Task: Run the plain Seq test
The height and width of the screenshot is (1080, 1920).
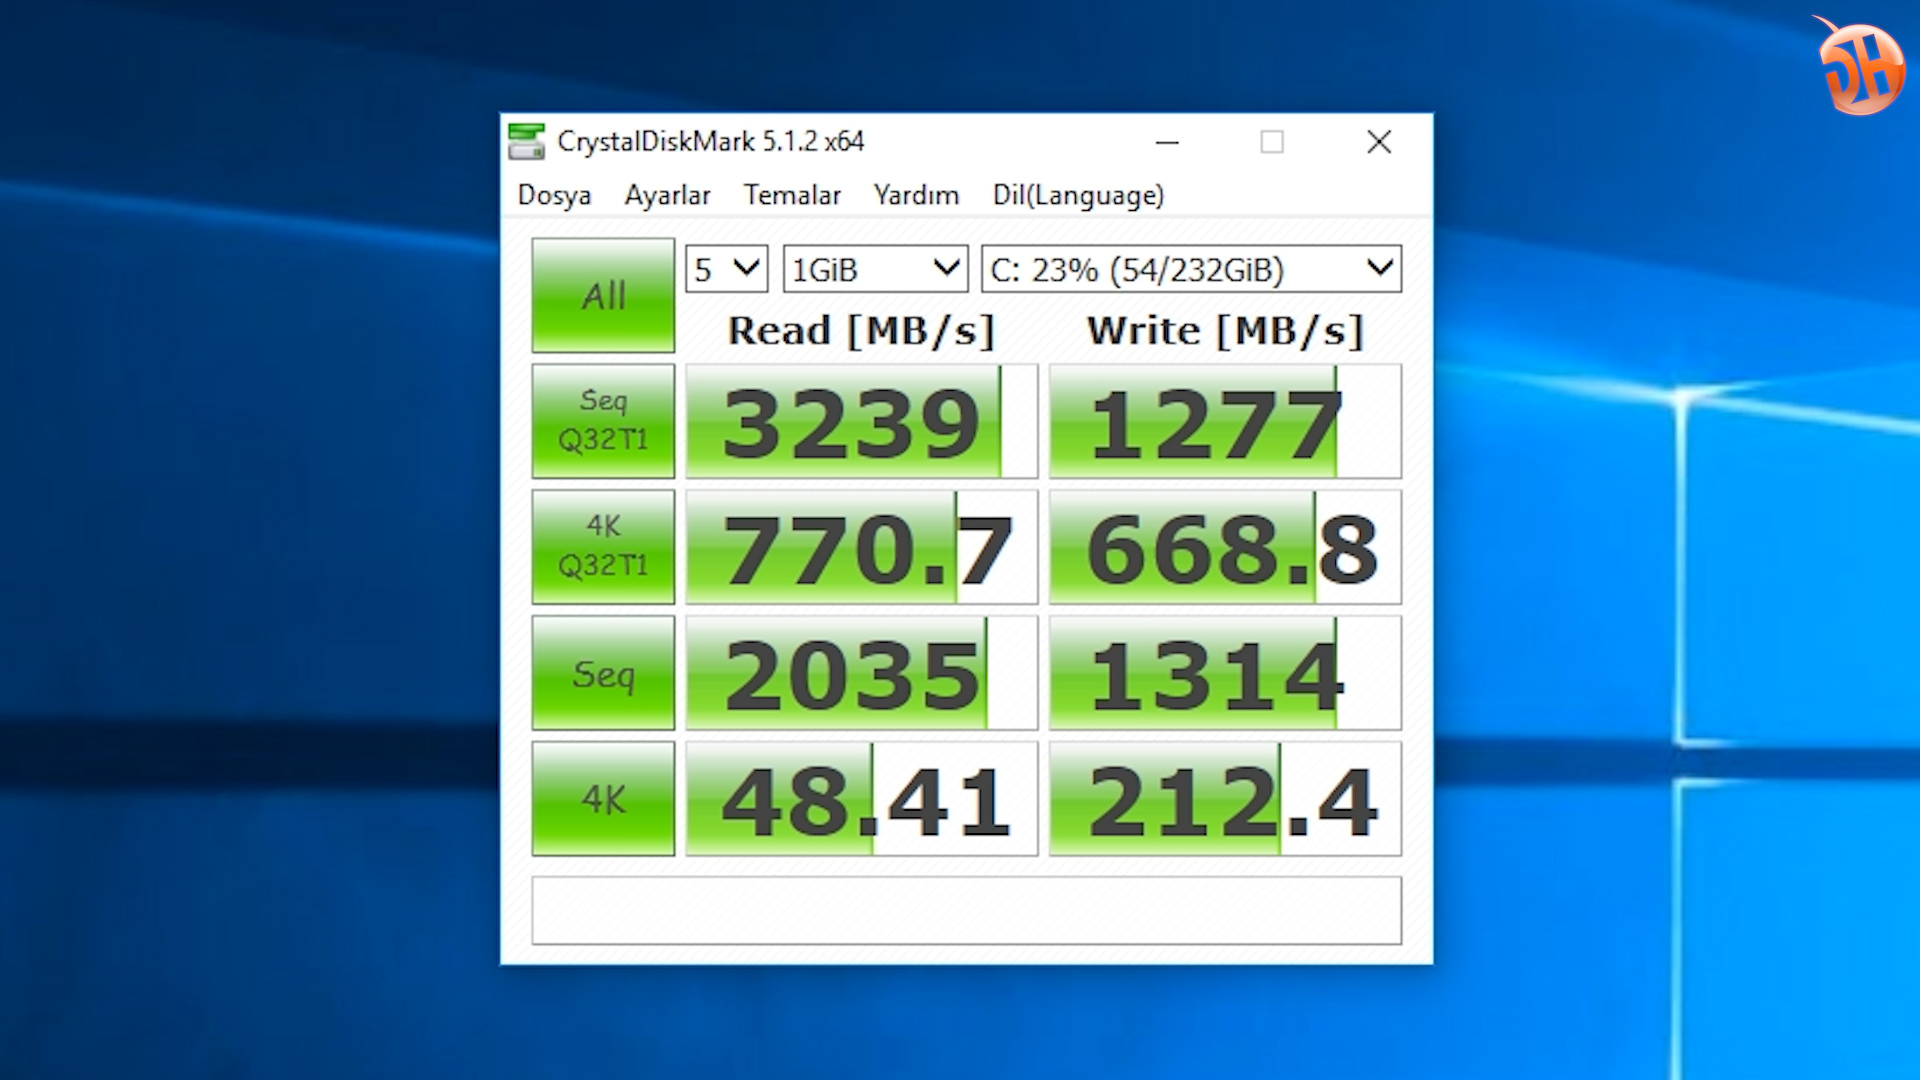Action: (603, 673)
